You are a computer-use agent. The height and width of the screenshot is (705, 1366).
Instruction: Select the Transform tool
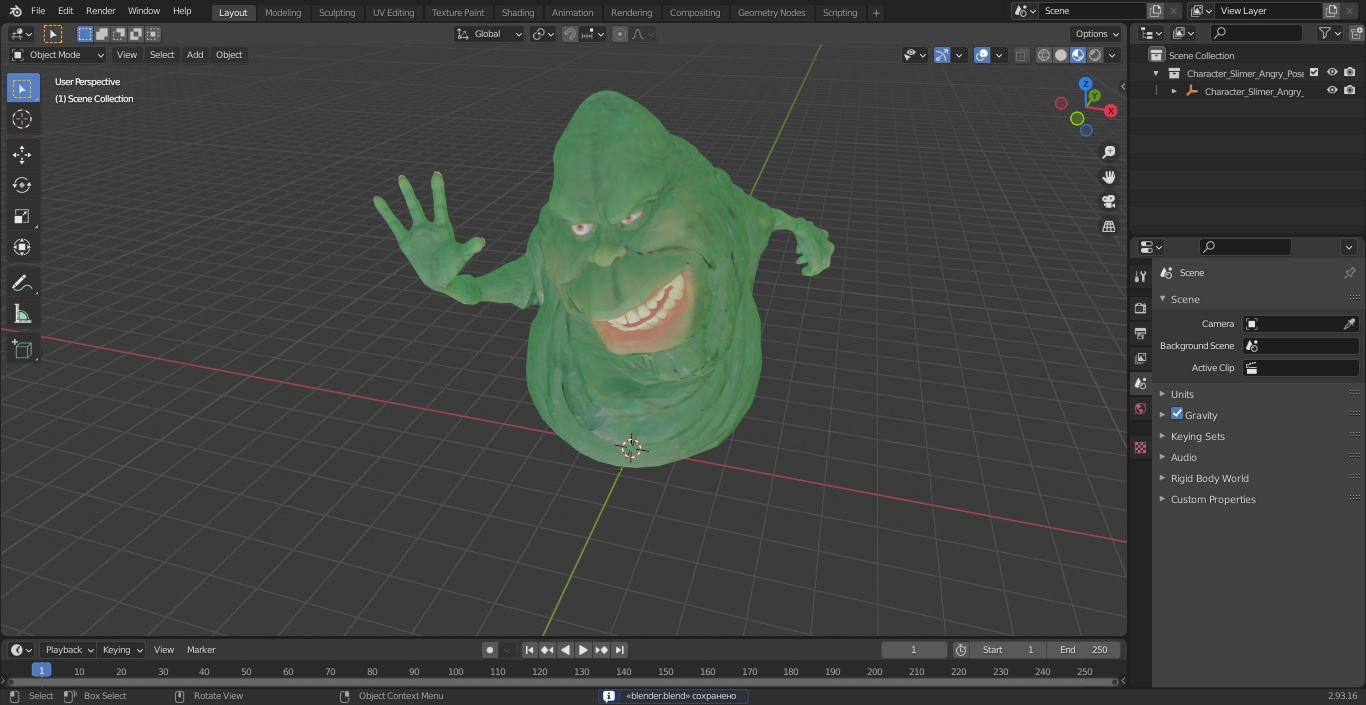[22, 247]
